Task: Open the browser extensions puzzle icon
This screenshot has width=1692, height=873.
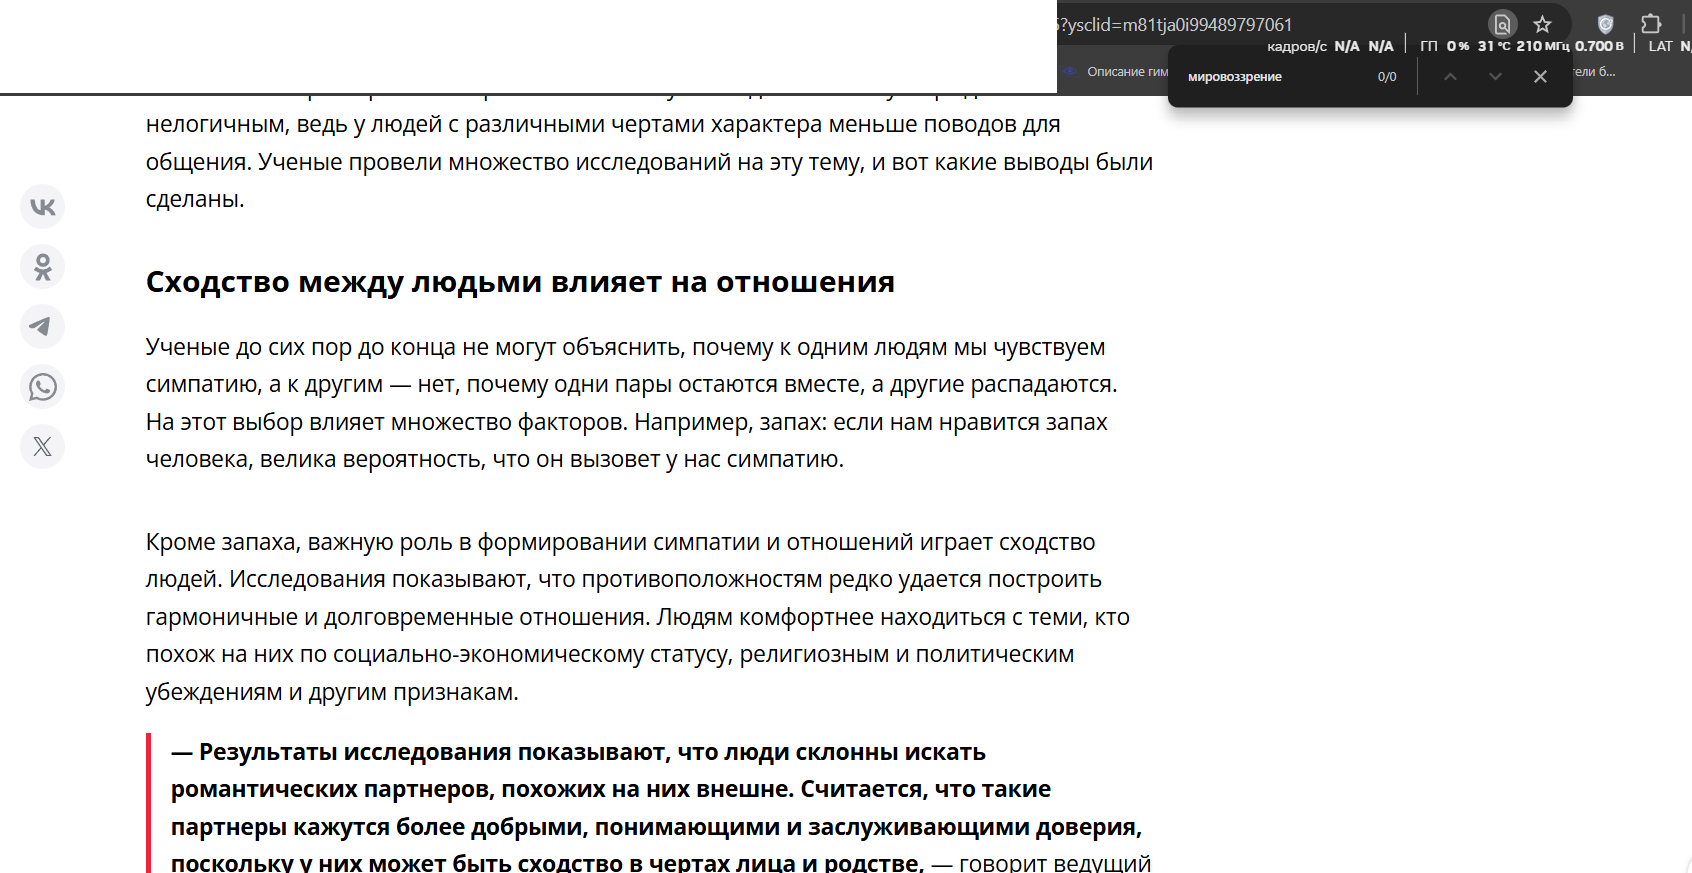Action: pos(1651,24)
